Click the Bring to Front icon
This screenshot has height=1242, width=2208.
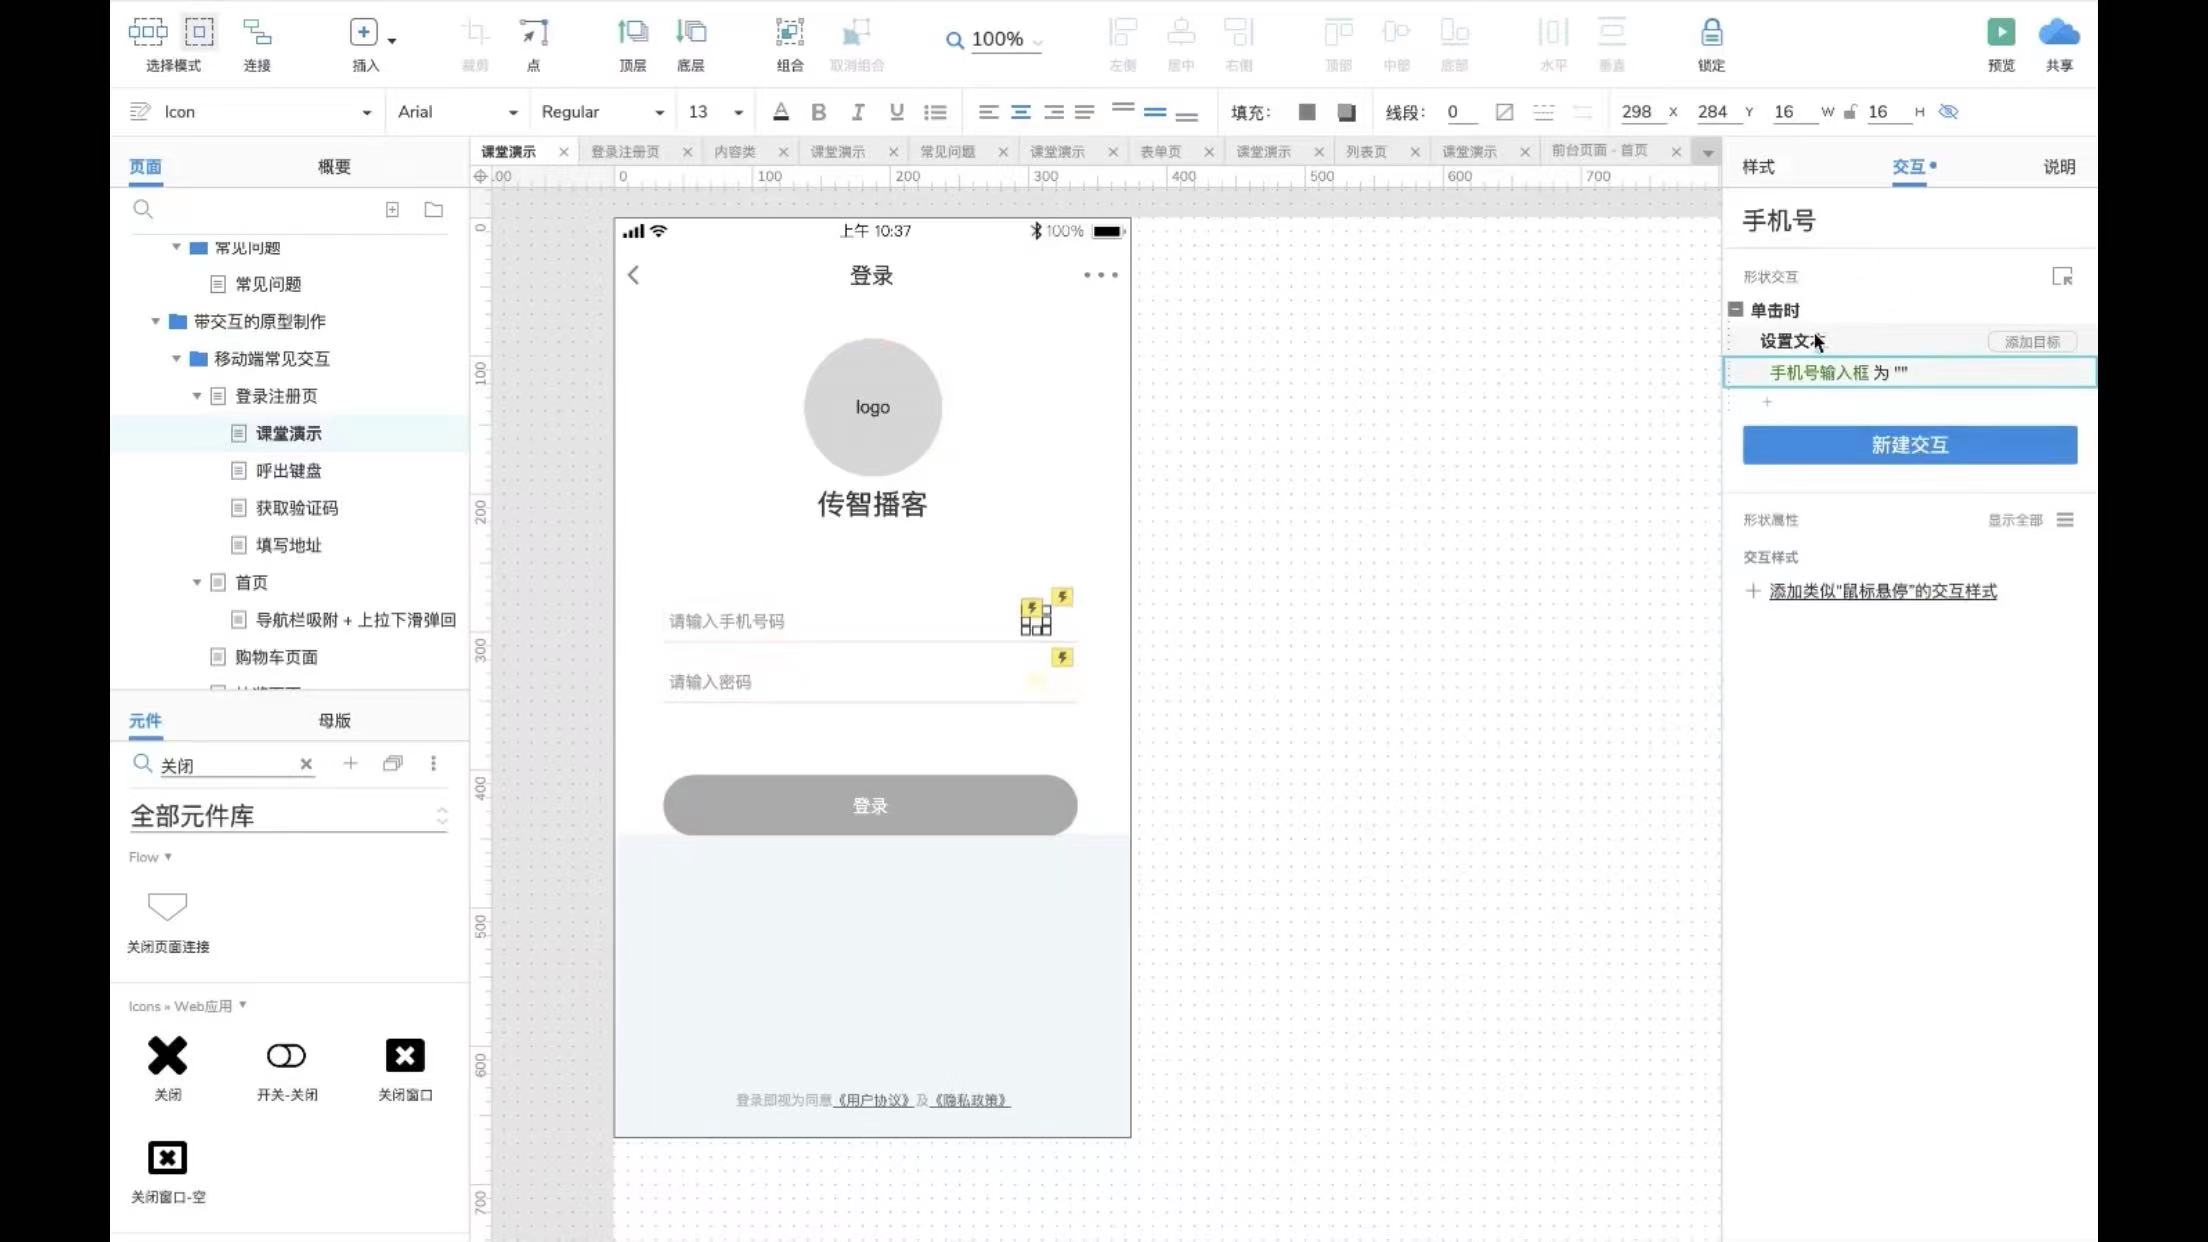point(632,33)
